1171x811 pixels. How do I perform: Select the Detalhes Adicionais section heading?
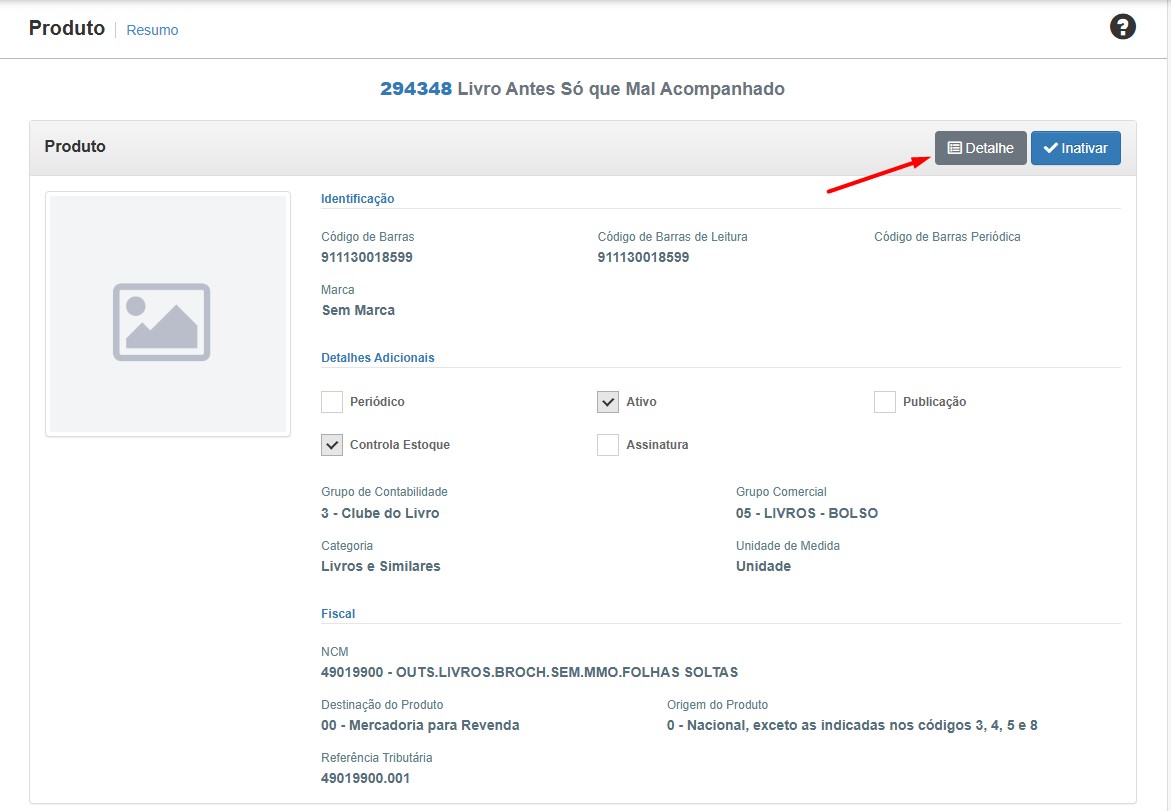(x=377, y=357)
